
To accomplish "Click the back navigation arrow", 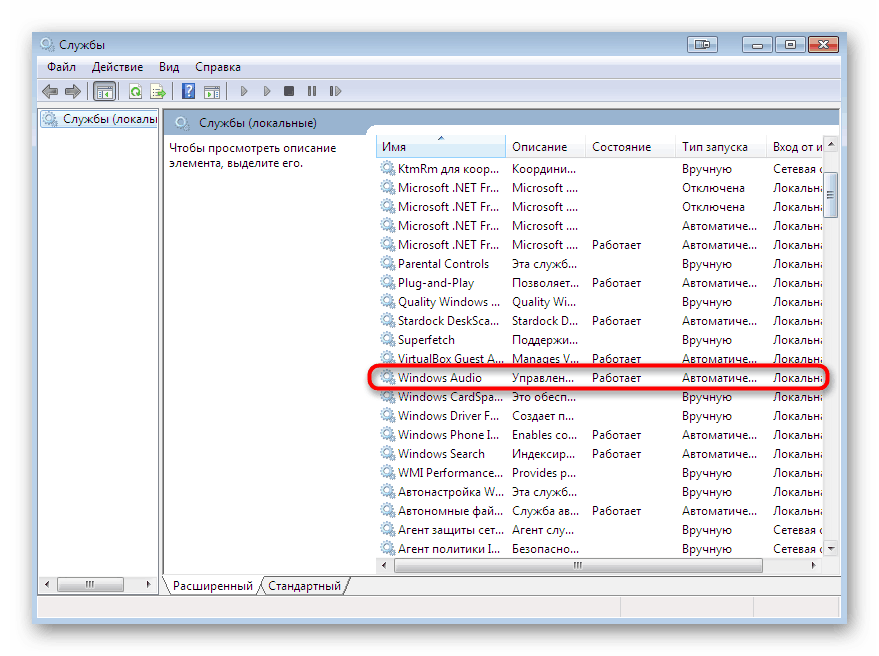I will click(x=50, y=91).
